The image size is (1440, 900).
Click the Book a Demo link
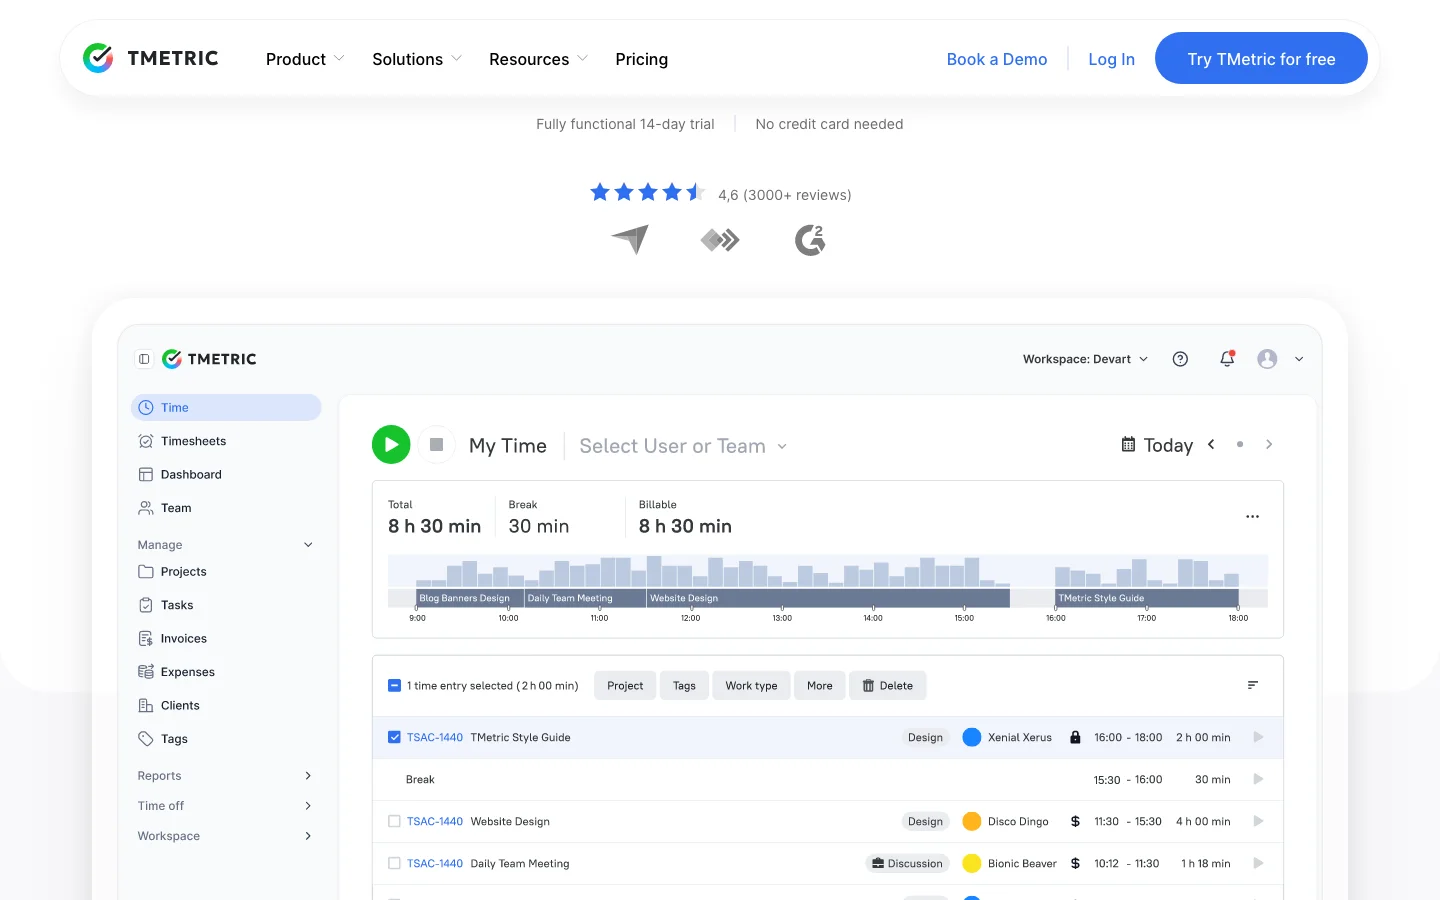[x=997, y=59]
